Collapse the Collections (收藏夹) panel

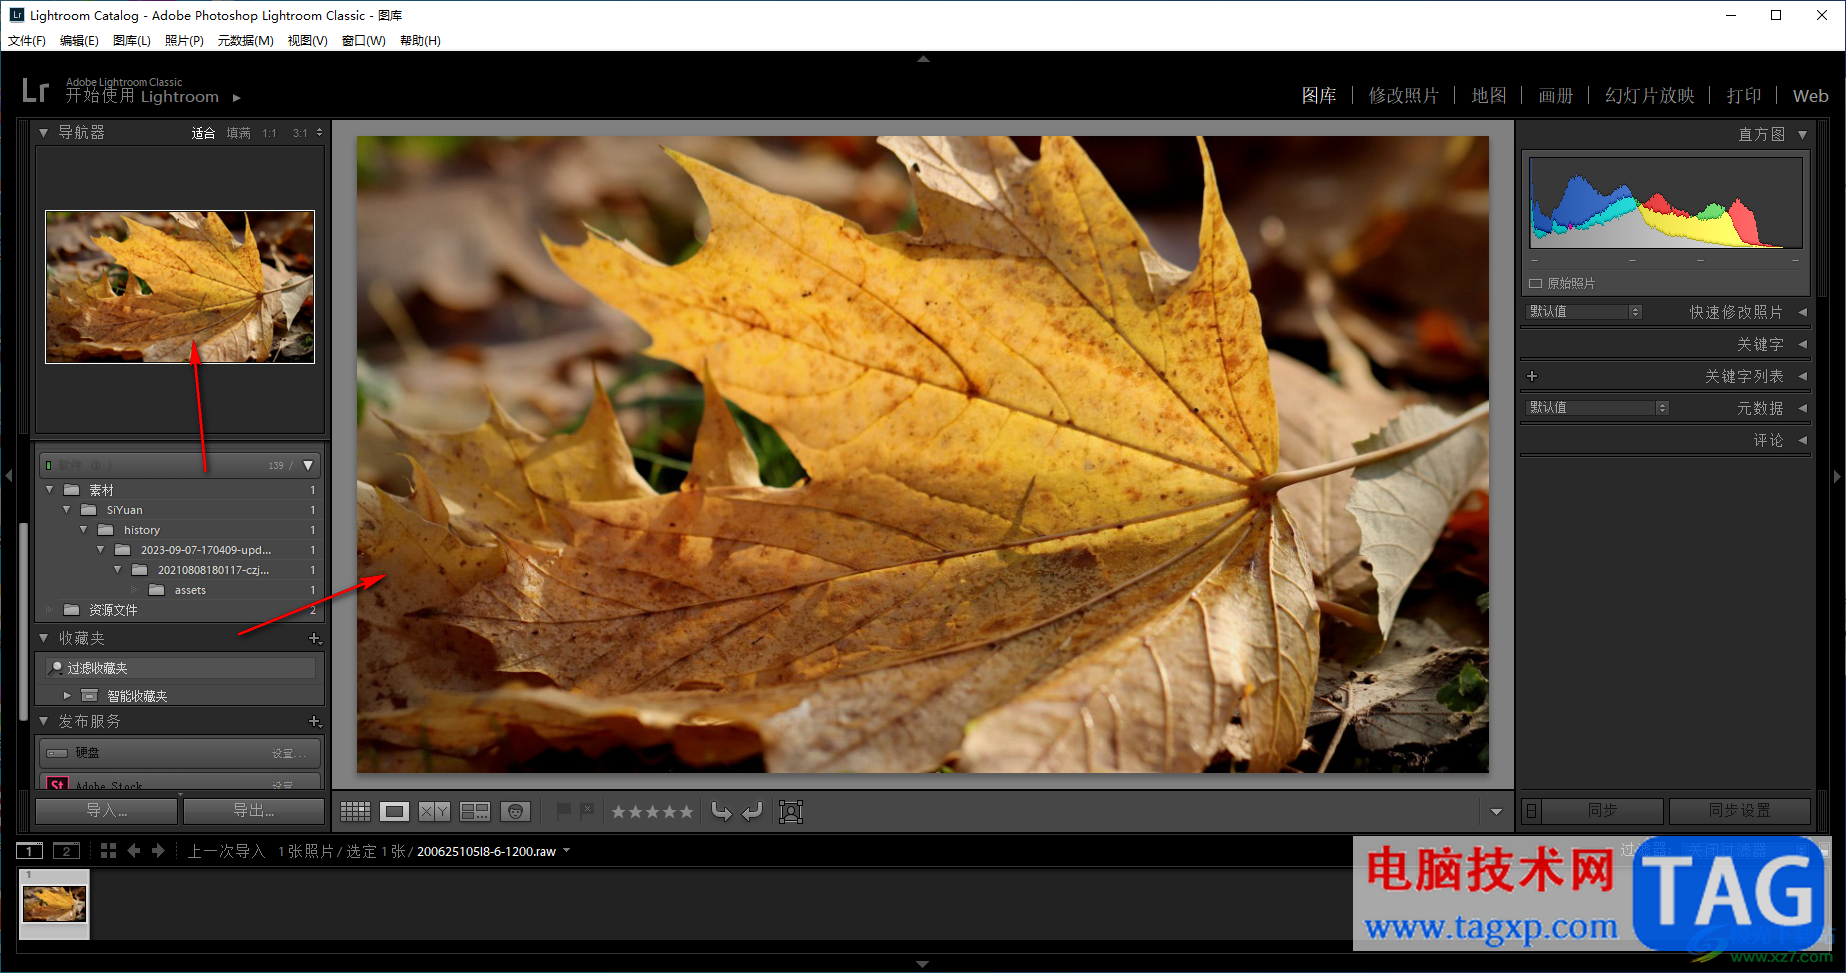[43, 637]
